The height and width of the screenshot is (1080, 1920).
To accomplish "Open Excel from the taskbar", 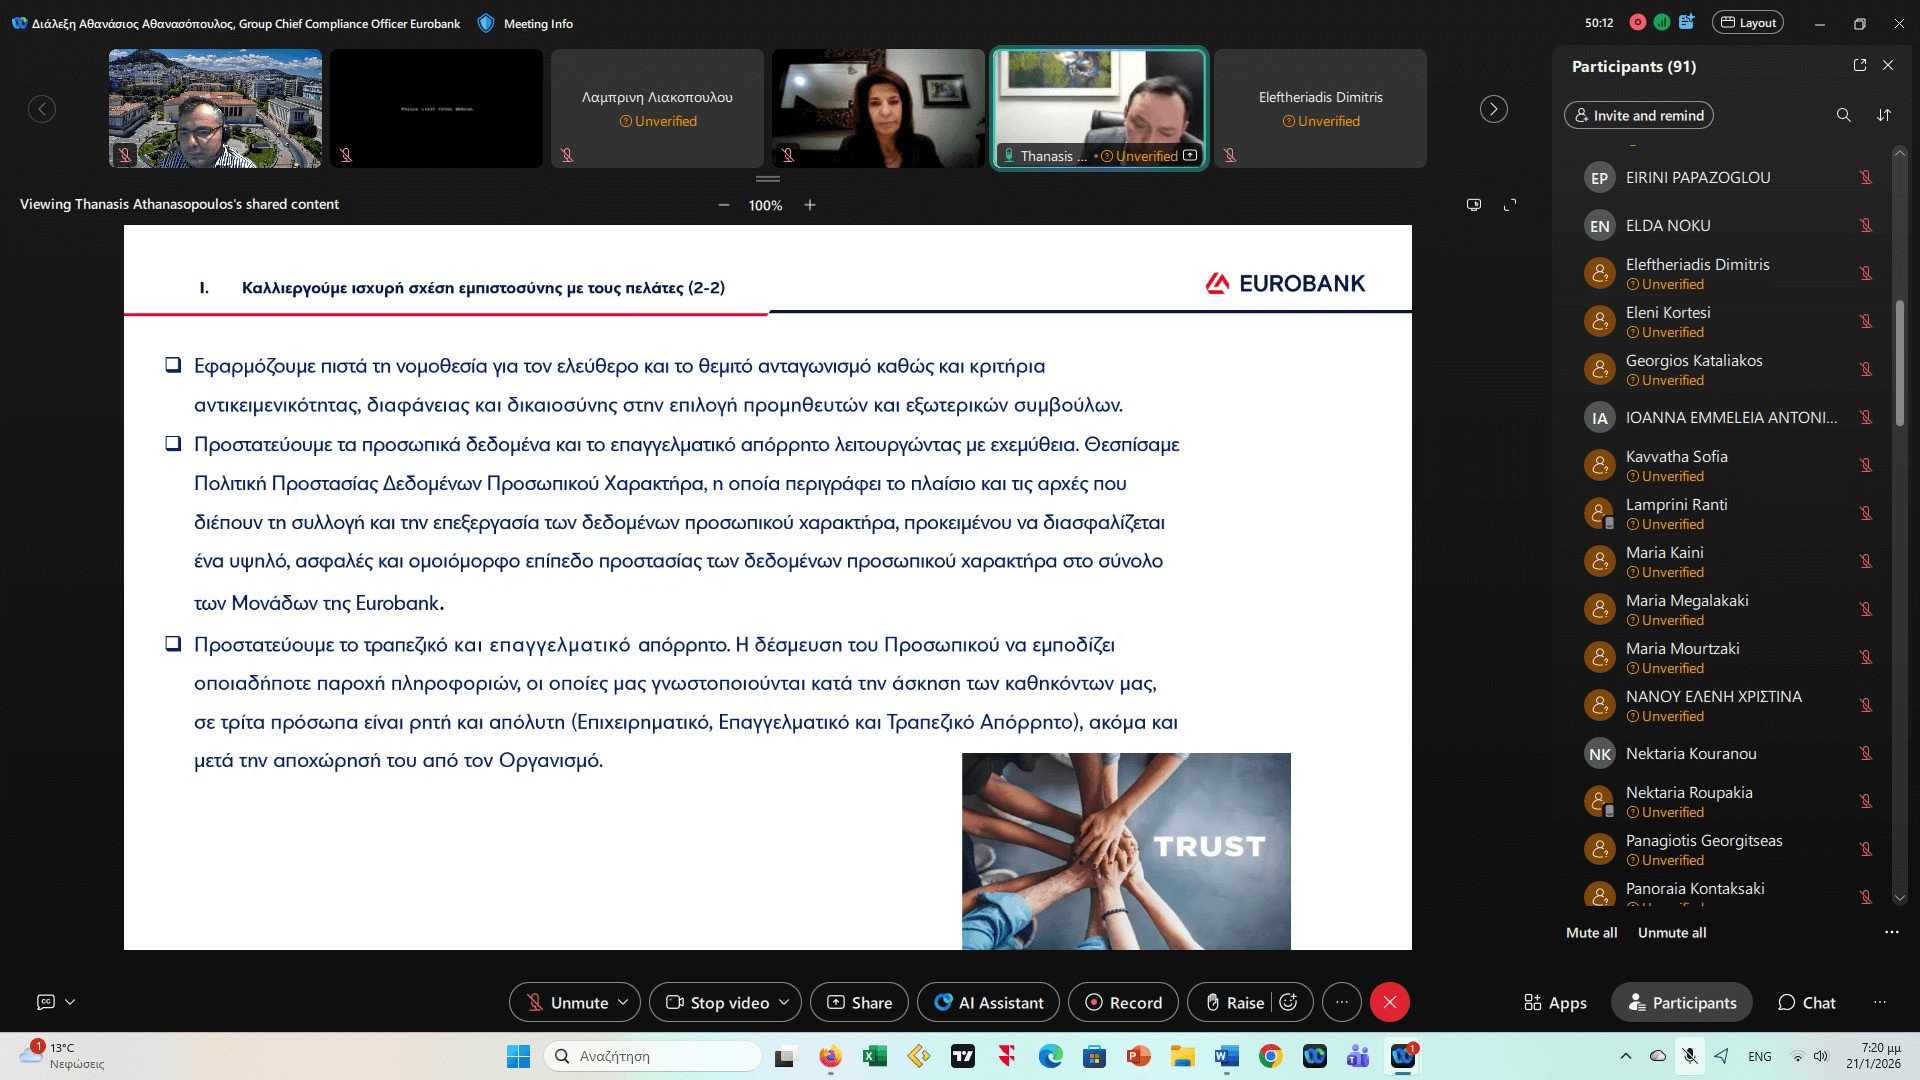I will (x=875, y=1056).
